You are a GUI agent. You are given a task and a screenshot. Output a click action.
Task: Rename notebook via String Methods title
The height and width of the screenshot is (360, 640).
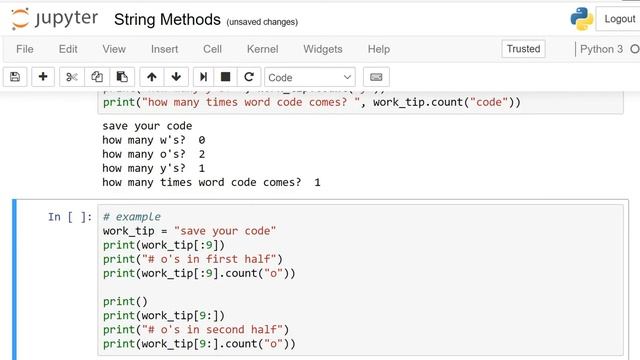coord(167,20)
